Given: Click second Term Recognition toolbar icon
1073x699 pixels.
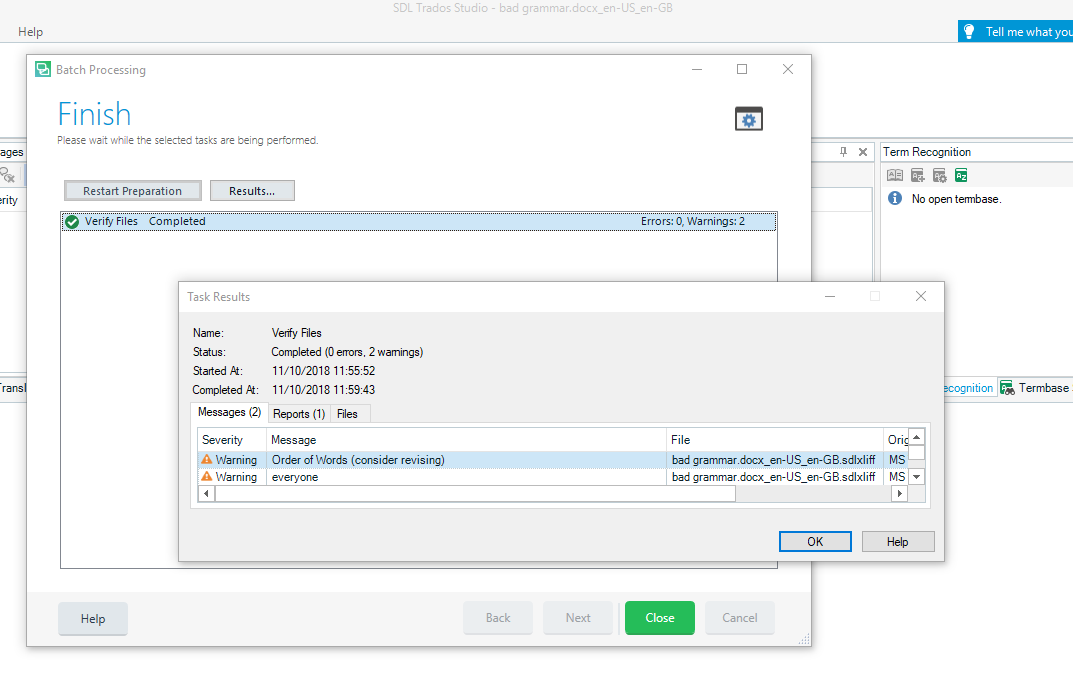Looking at the screenshot, I should click(918, 175).
